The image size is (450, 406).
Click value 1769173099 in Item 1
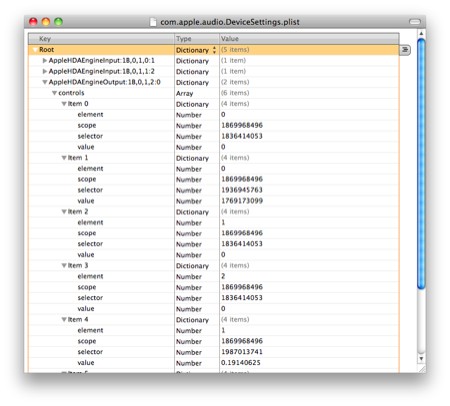click(242, 201)
